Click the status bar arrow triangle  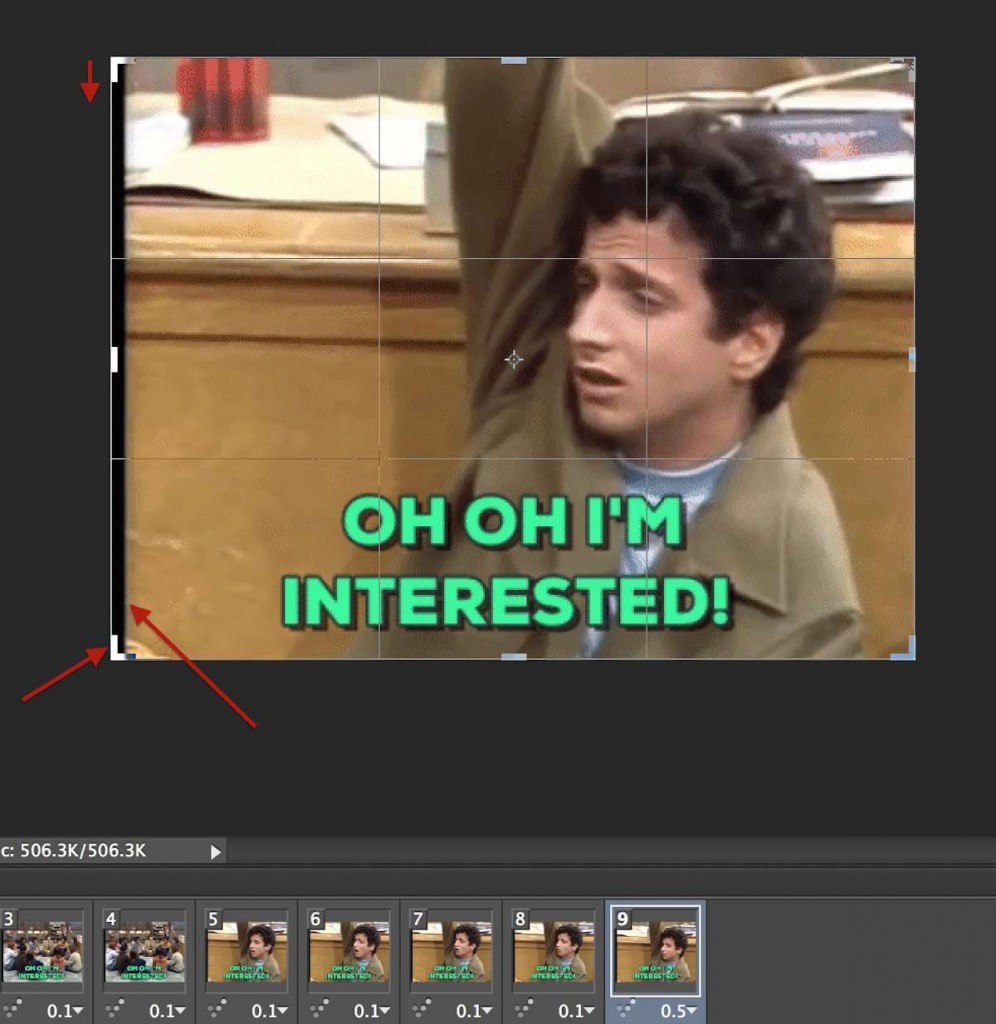pyautogui.click(x=215, y=852)
